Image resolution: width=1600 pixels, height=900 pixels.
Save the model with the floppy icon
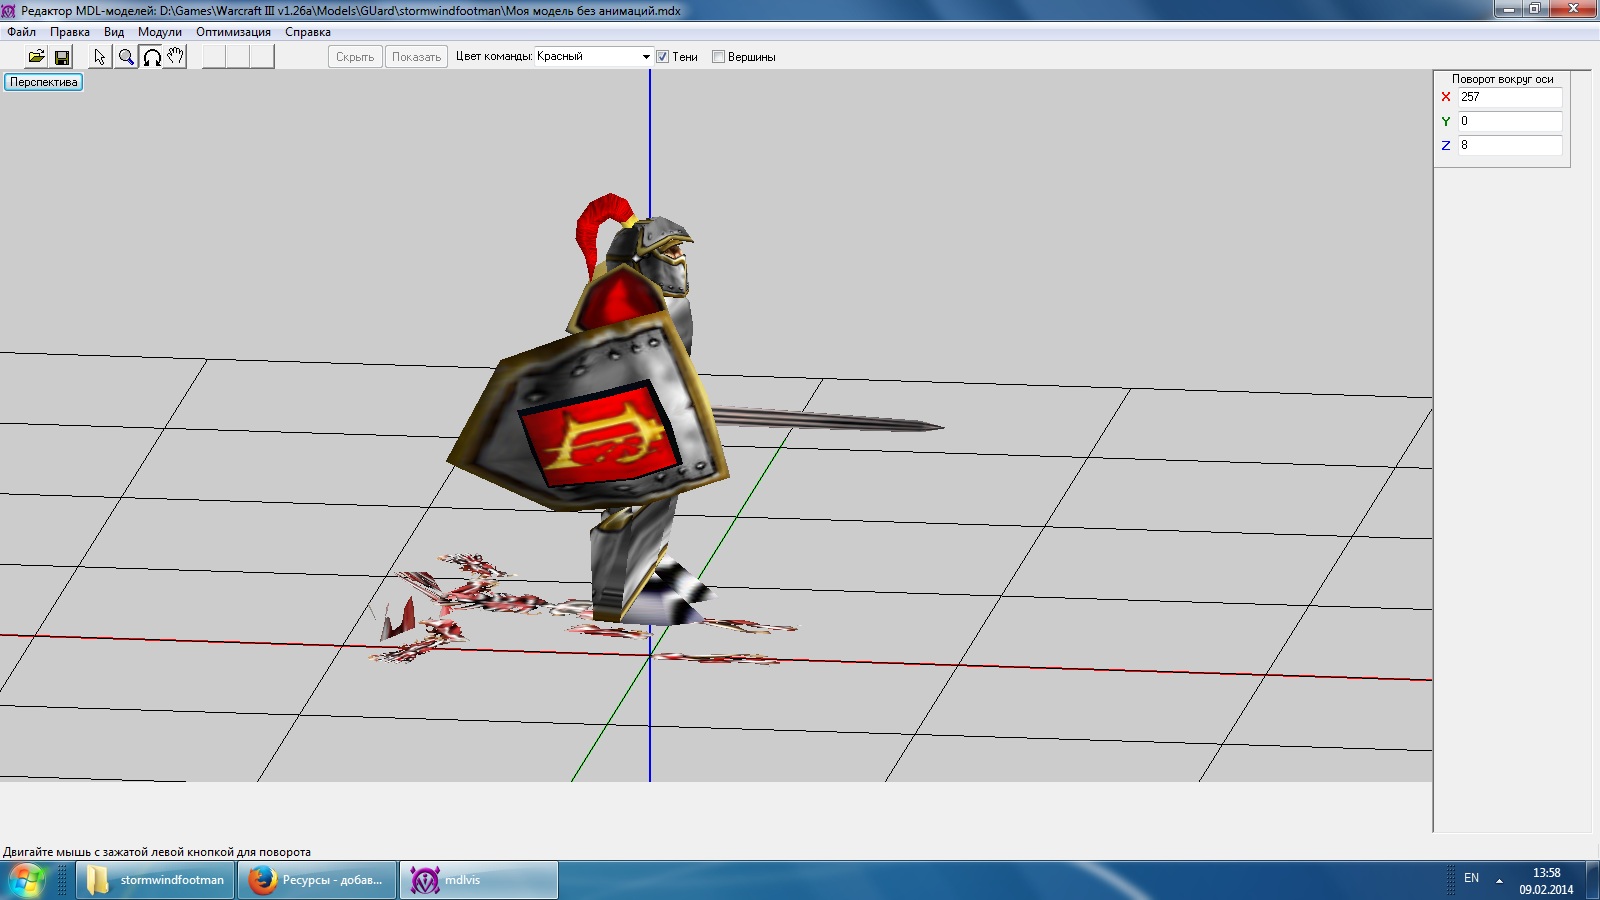point(62,57)
